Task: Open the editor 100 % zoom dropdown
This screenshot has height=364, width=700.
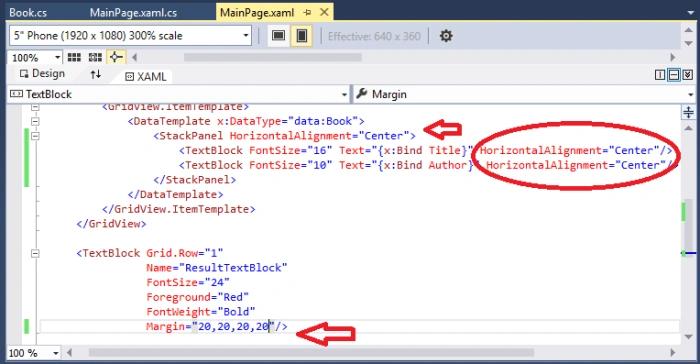Action: [34, 353]
